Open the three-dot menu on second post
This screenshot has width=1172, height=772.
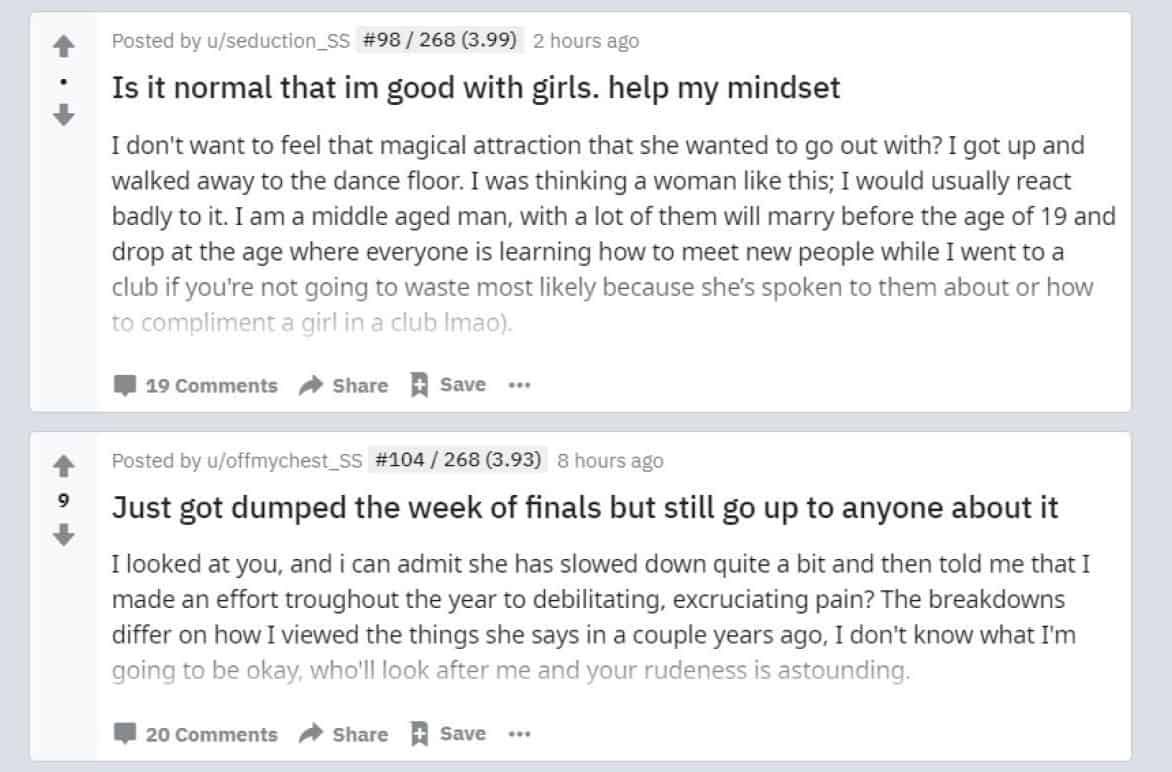pyautogui.click(x=519, y=734)
